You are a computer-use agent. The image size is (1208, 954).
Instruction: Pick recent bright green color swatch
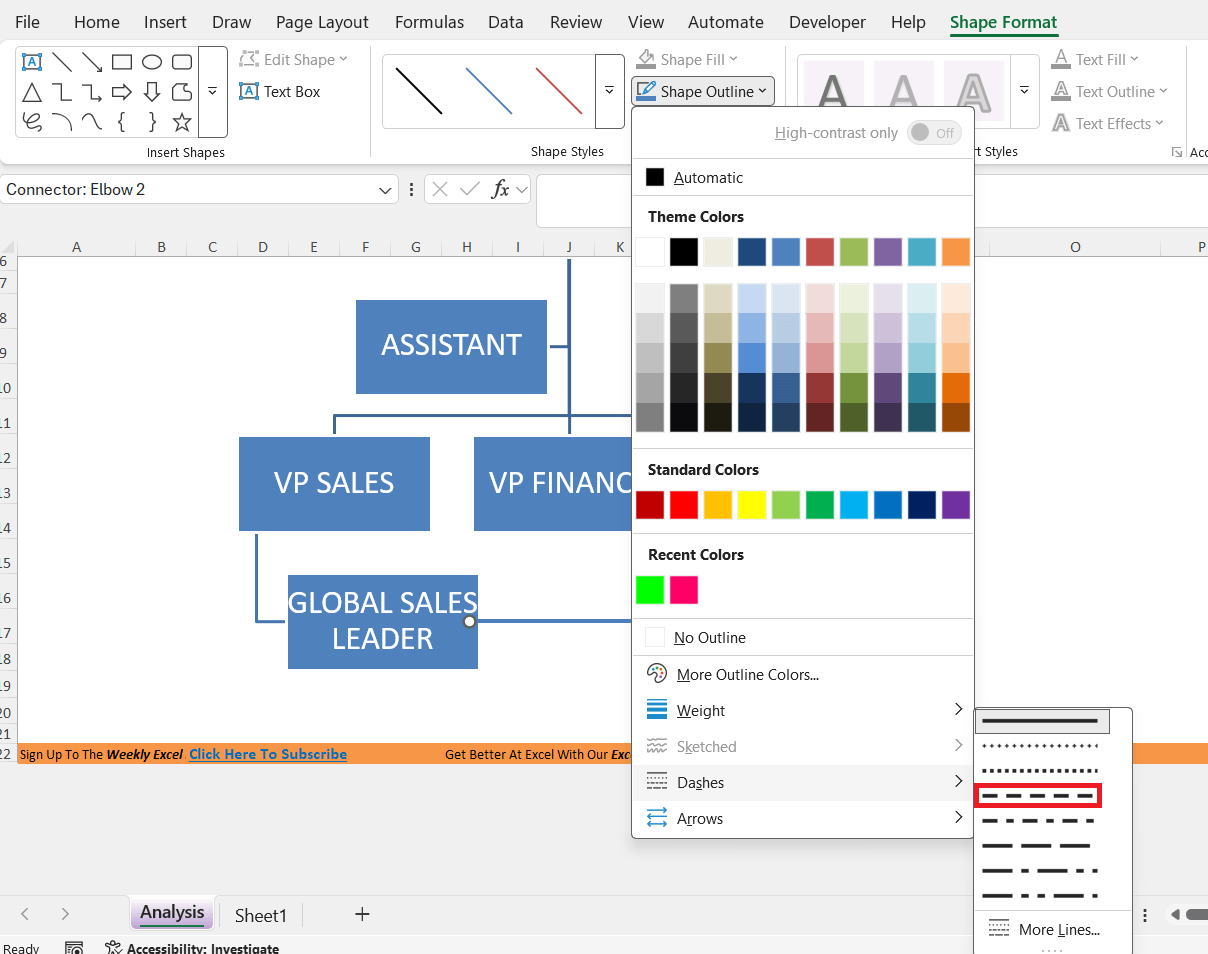click(650, 590)
